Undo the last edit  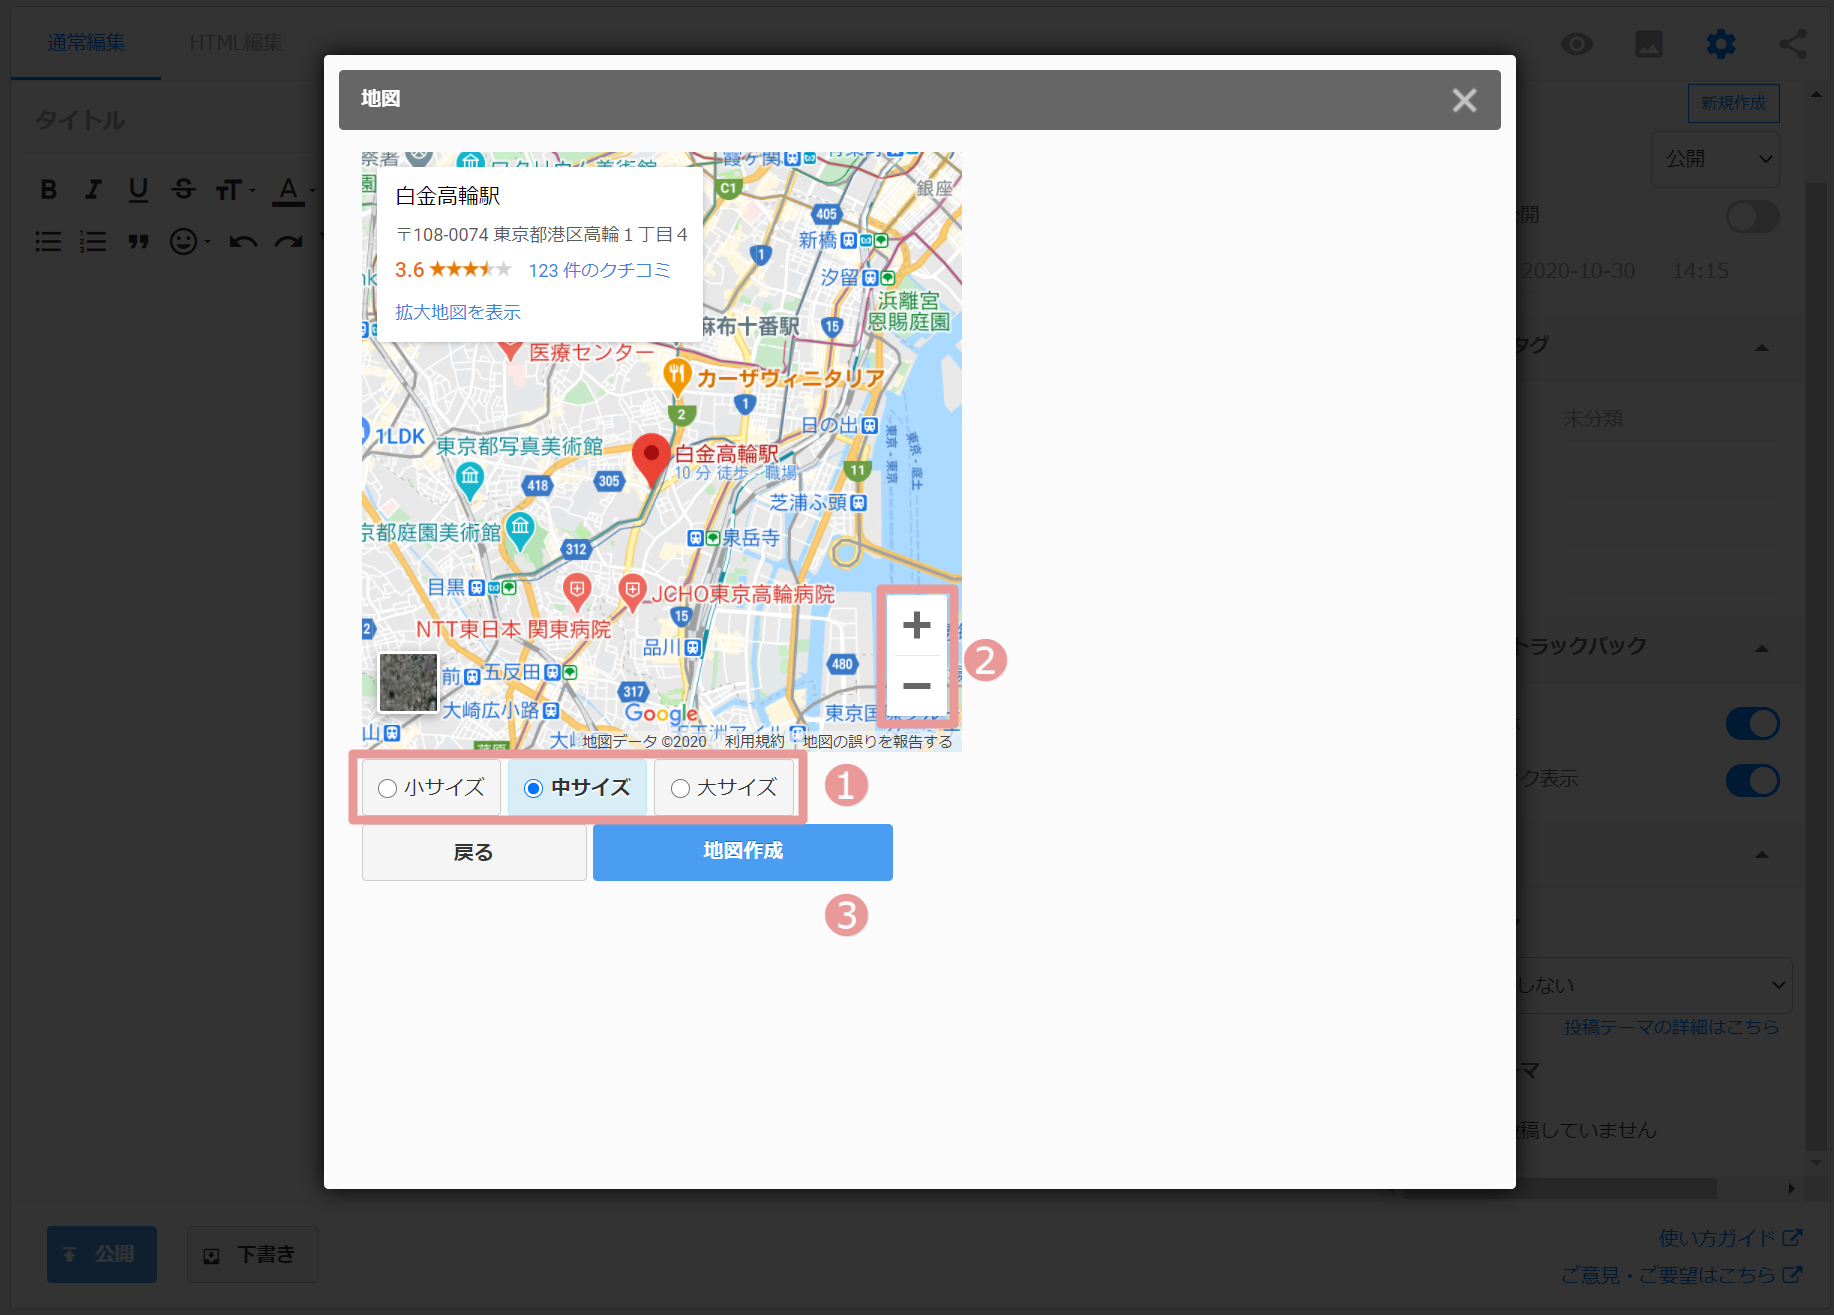[x=243, y=241]
